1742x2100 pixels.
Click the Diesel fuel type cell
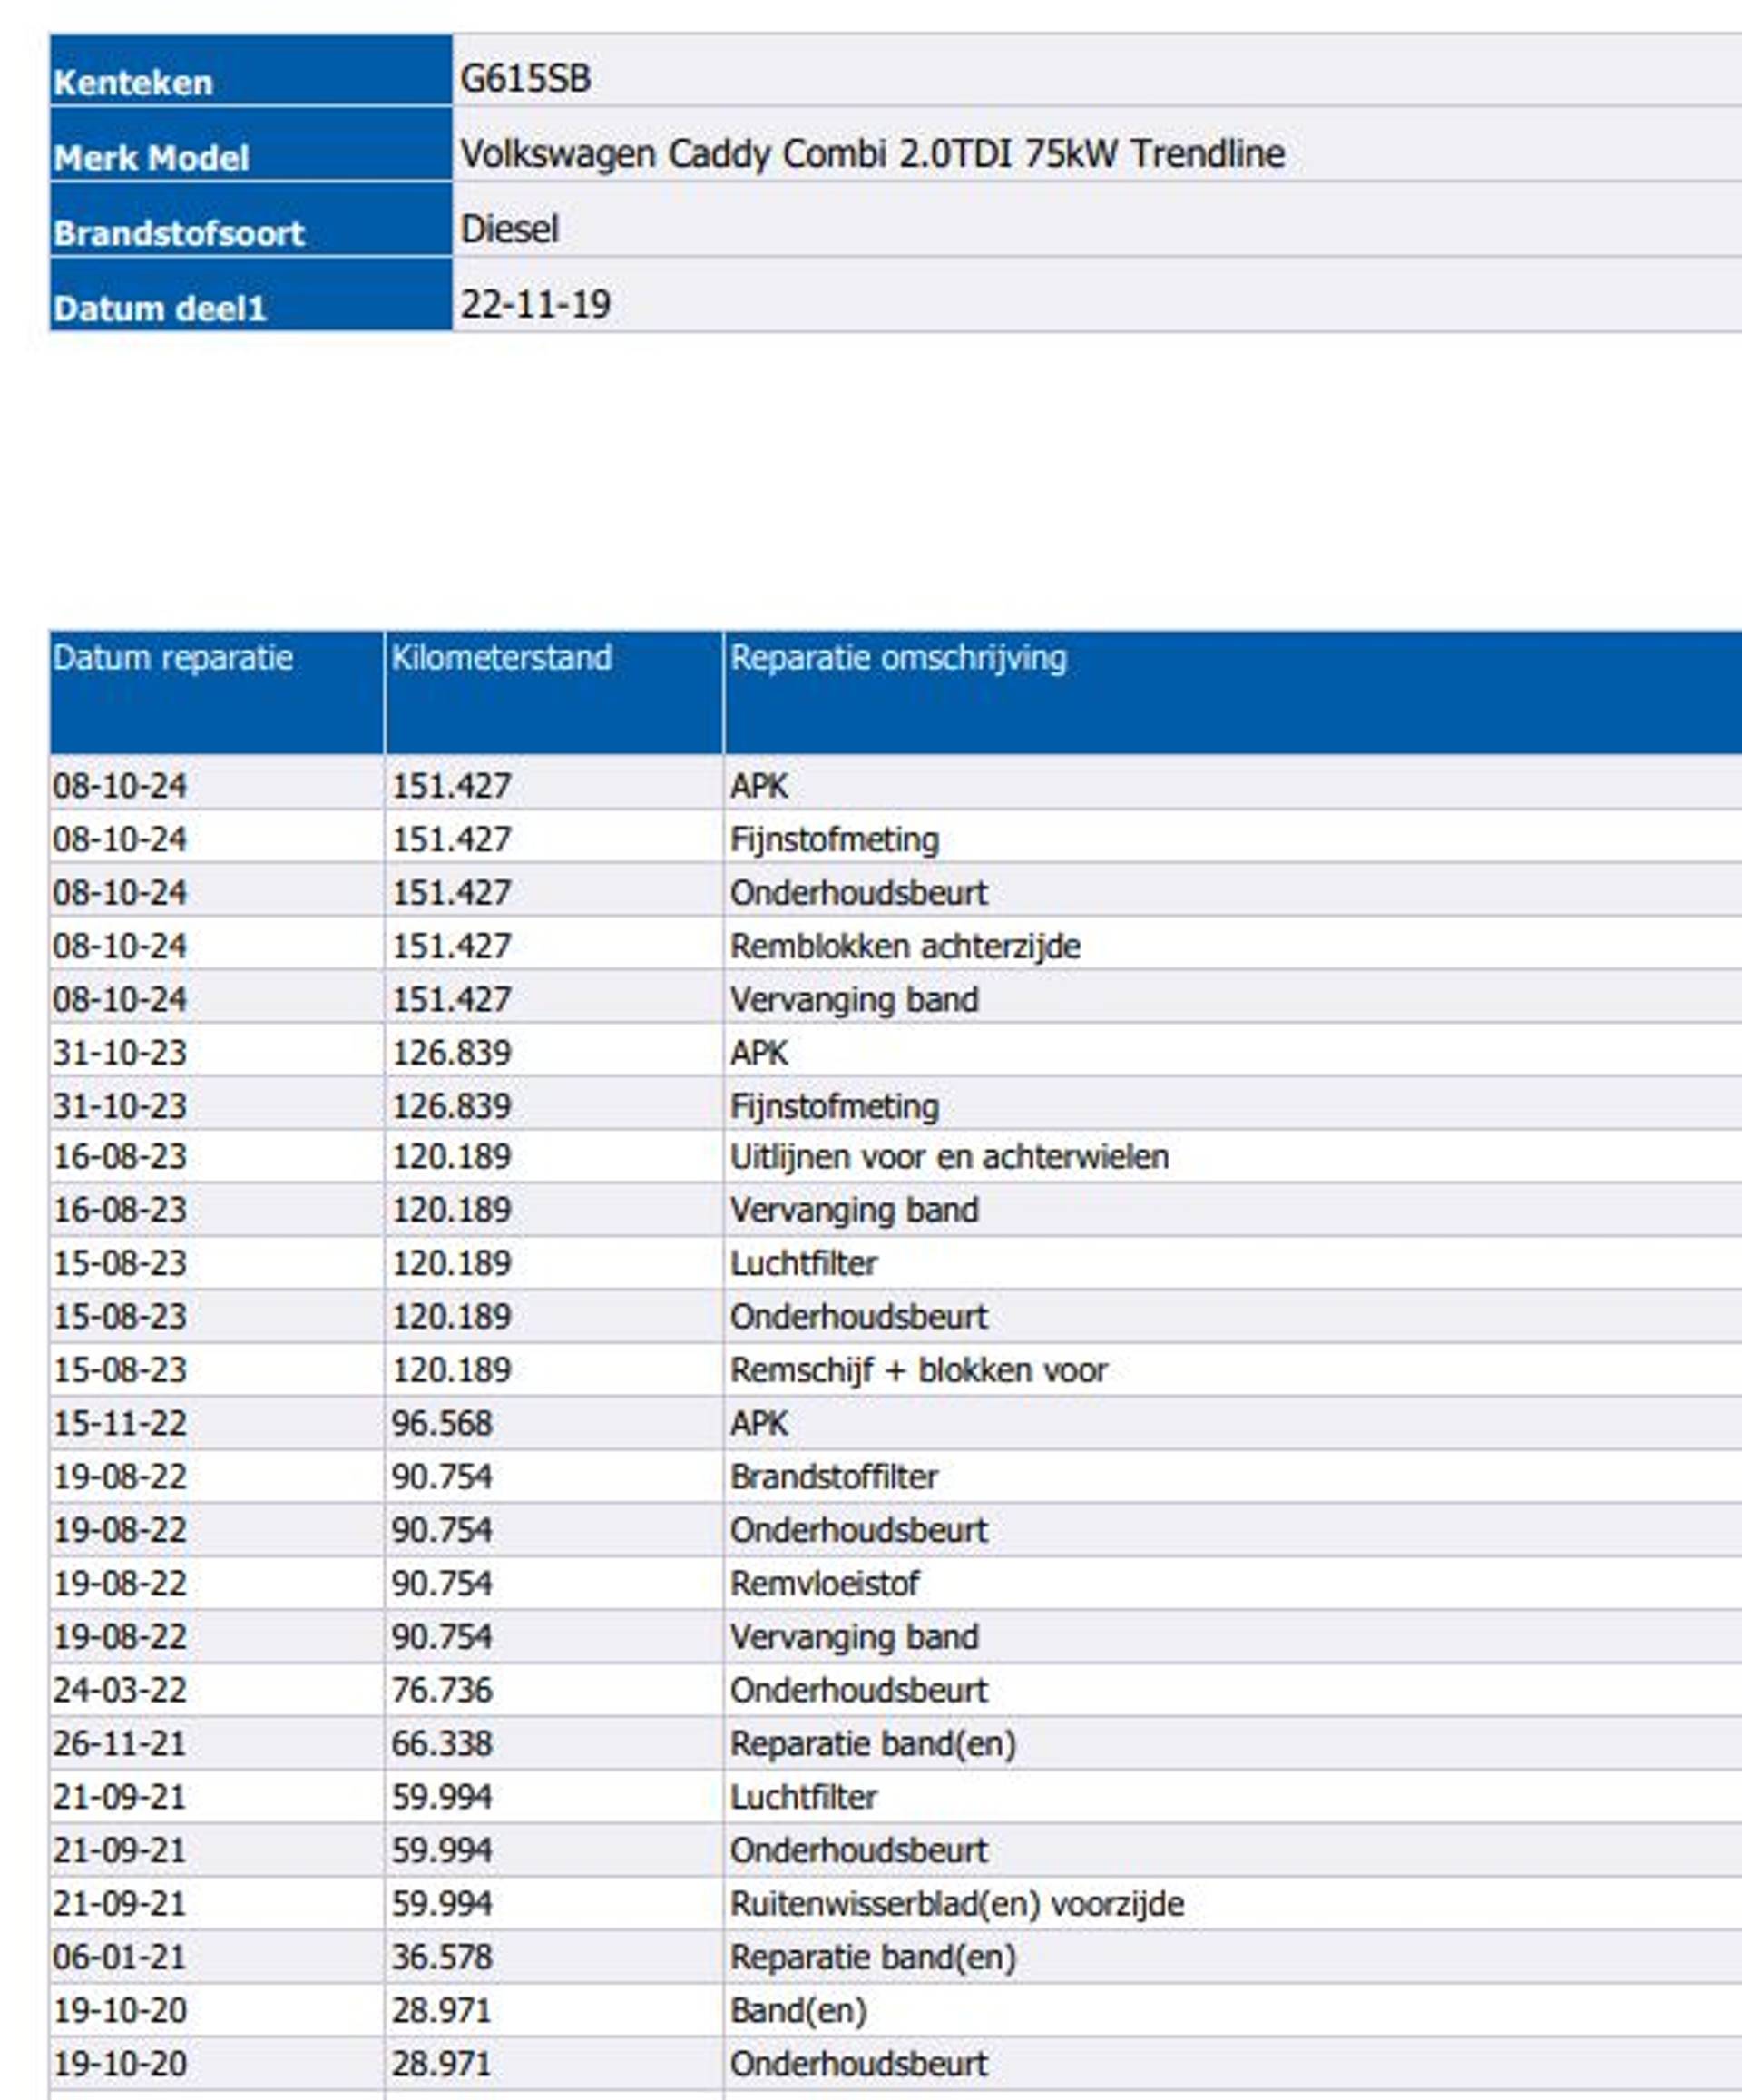pyautogui.click(x=509, y=229)
